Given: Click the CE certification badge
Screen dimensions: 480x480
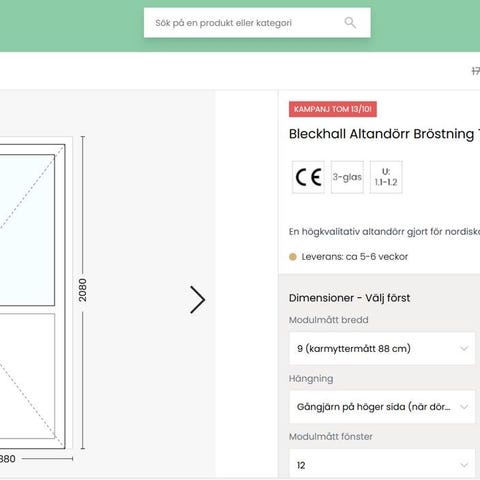Looking at the screenshot, I should click(x=308, y=177).
